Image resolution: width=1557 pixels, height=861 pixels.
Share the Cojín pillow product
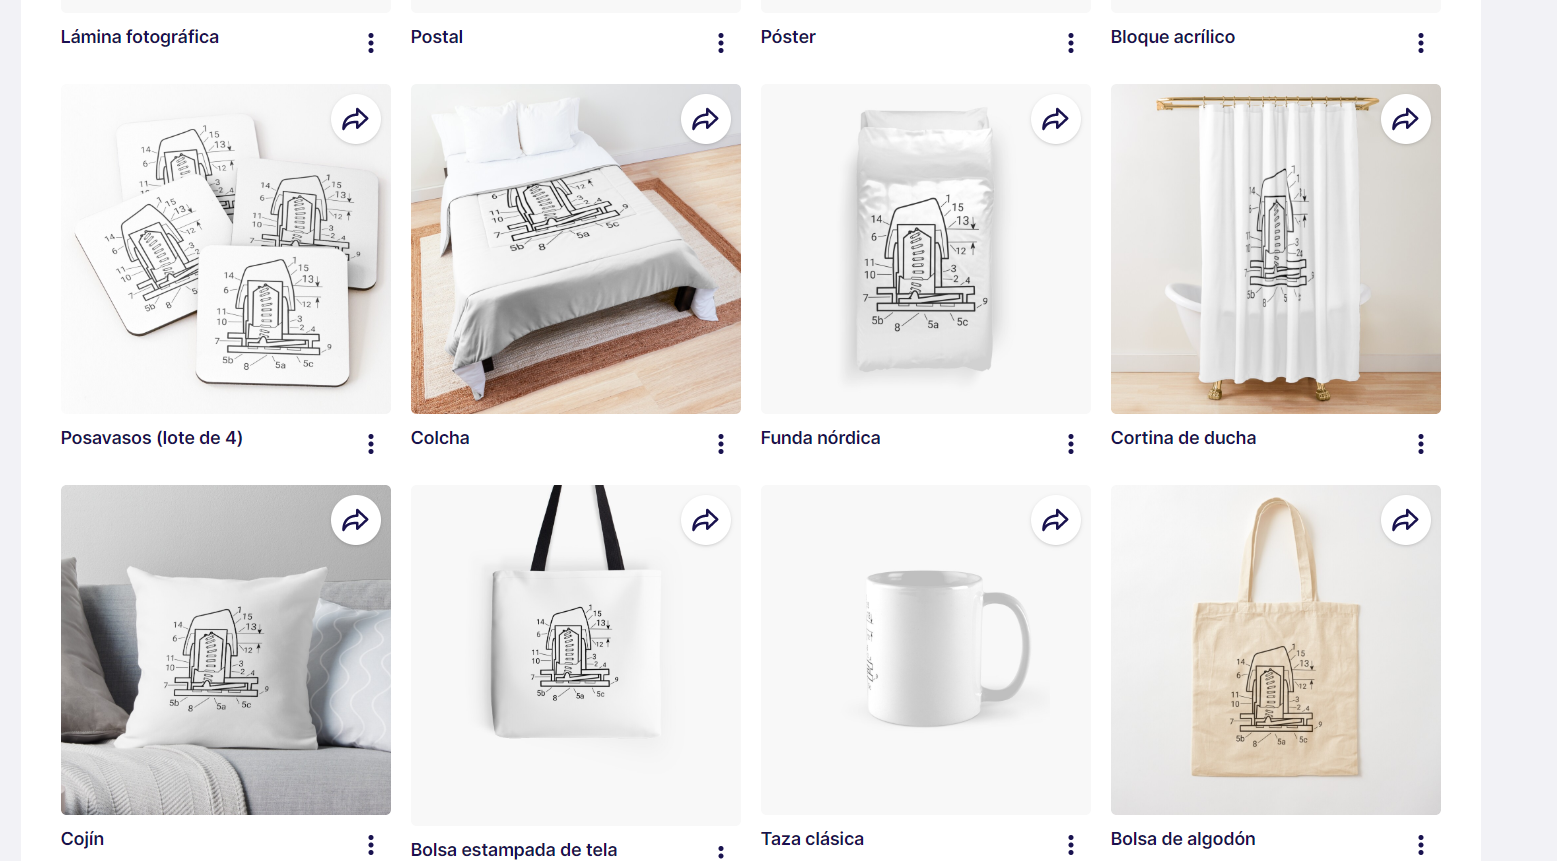pyautogui.click(x=356, y=521)
